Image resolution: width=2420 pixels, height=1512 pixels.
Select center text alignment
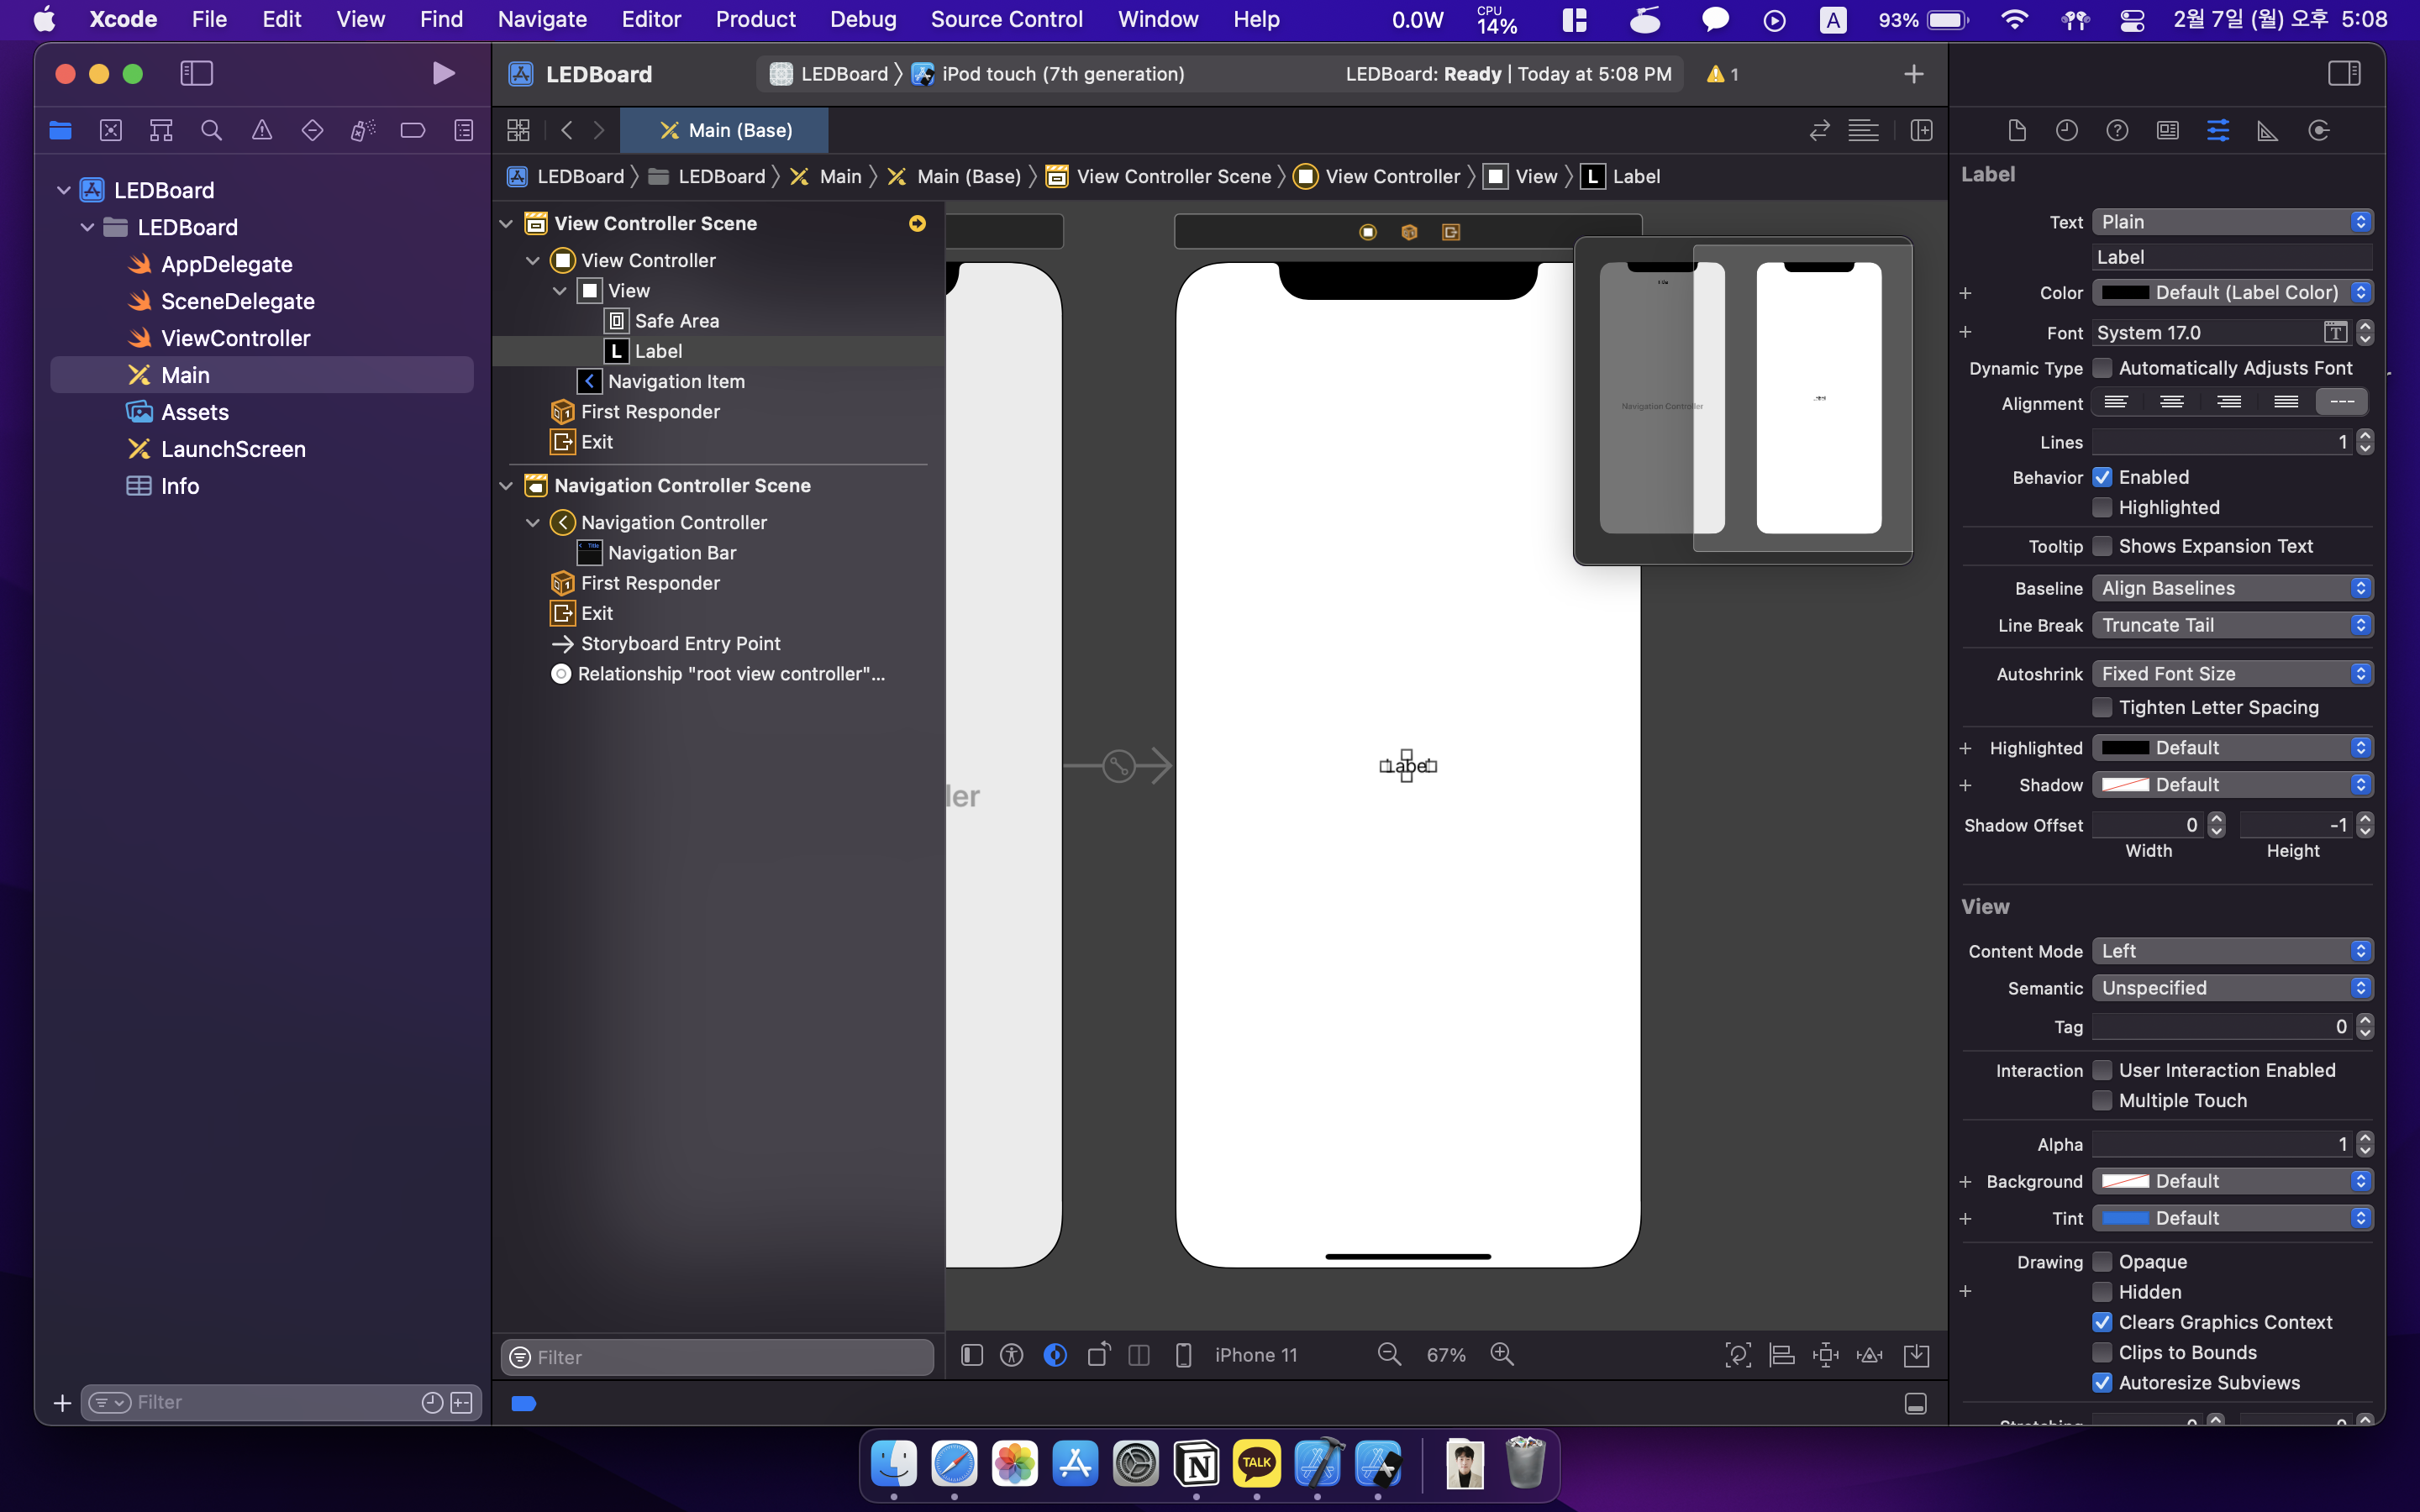tap(2172, 402)
